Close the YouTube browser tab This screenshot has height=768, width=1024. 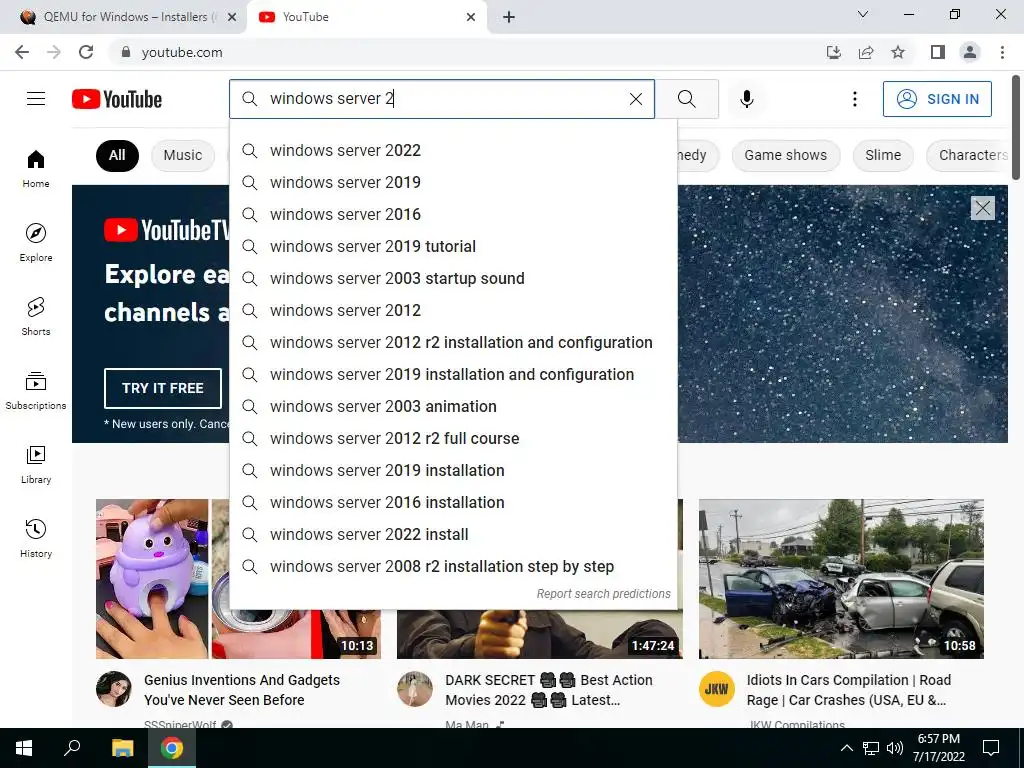(471, 17)
